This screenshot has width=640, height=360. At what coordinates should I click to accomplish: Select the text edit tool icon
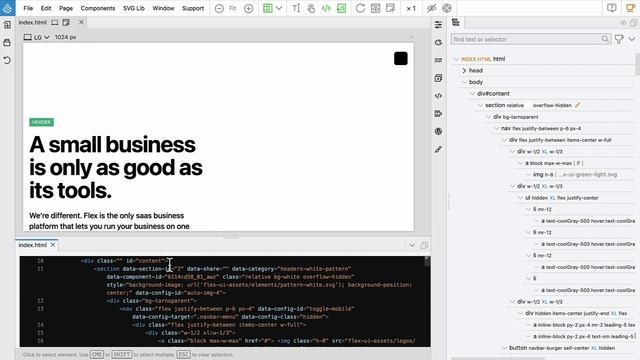pos(296,8)
